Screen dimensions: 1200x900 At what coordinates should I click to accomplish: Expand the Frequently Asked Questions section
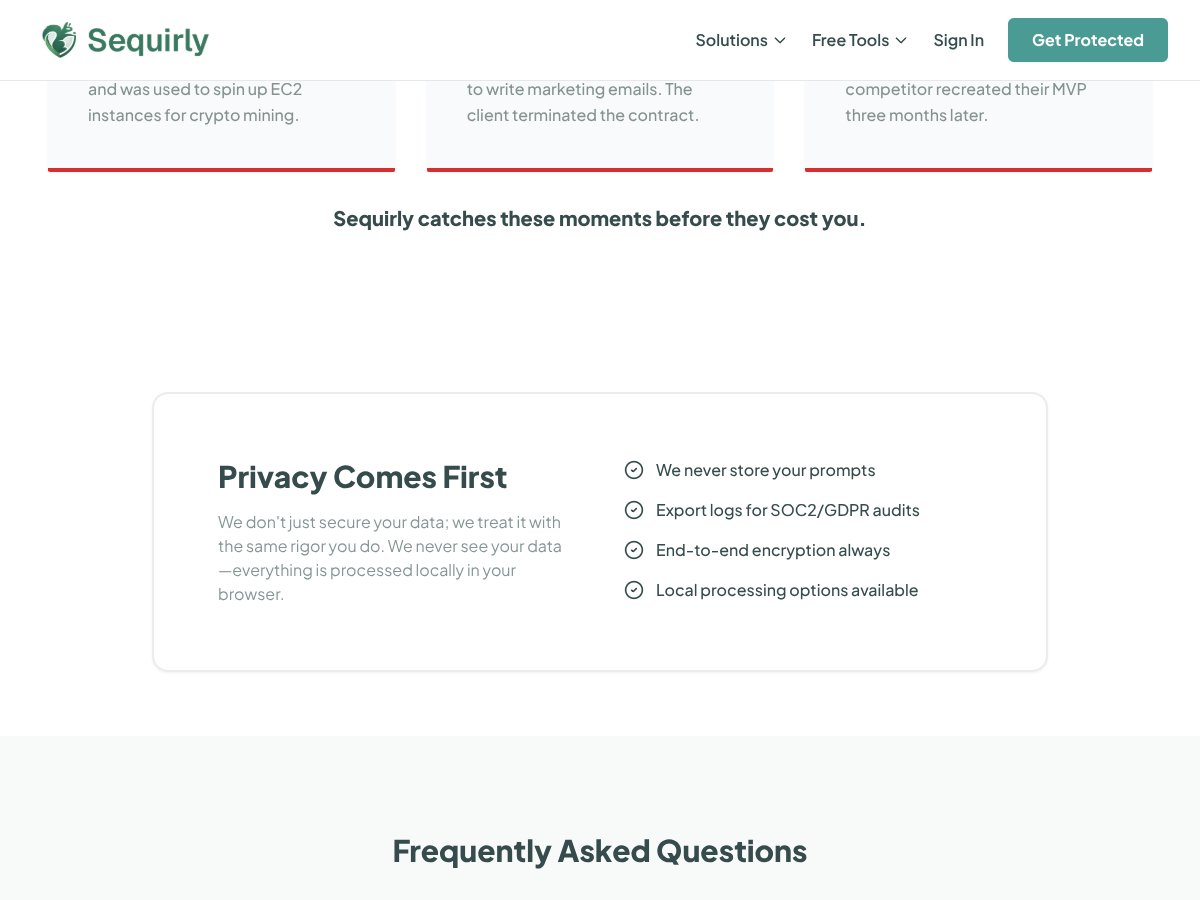[x=600, y=851]
